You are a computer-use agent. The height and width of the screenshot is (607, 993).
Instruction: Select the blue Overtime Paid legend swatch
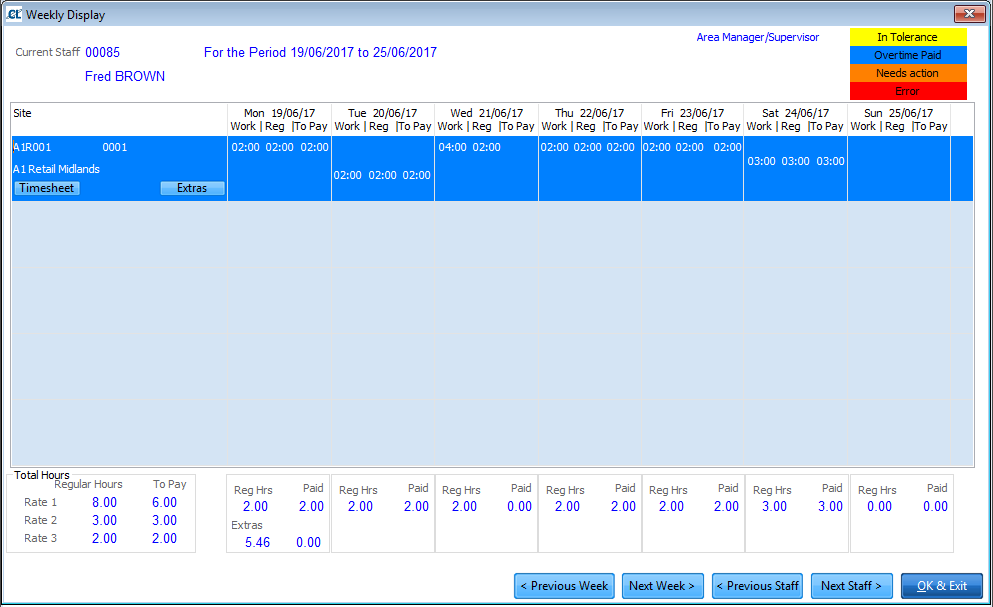(x=908, y=54)
